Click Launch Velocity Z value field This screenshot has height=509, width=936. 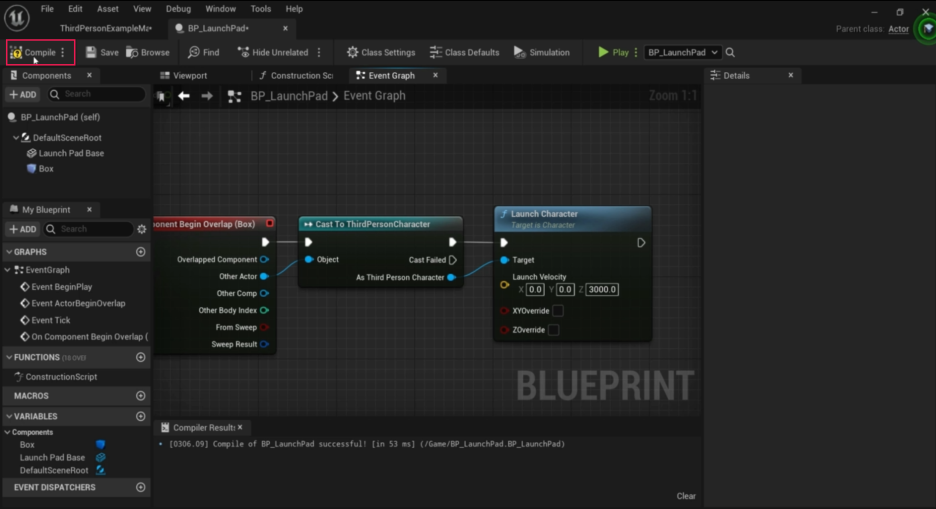(x=602, y=290)
